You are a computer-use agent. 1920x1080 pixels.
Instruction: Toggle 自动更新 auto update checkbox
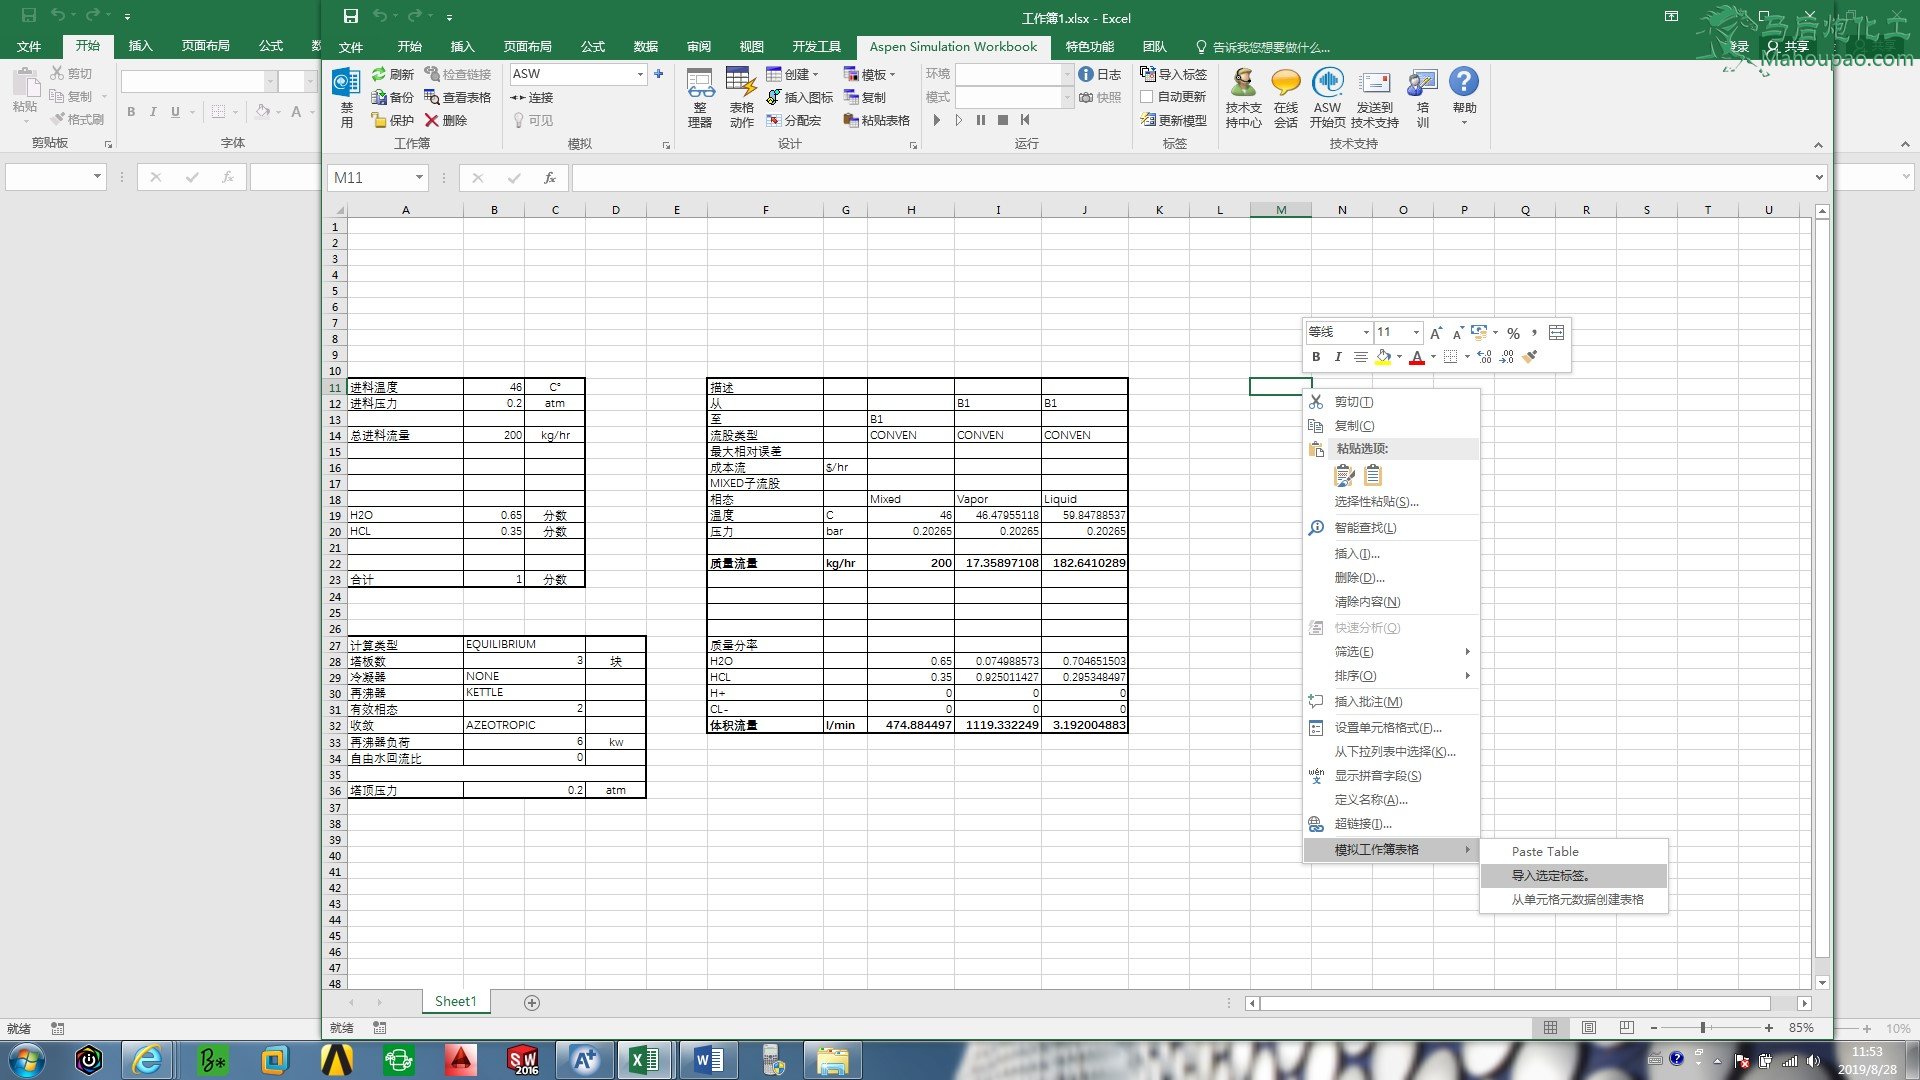pos(1147,97)
